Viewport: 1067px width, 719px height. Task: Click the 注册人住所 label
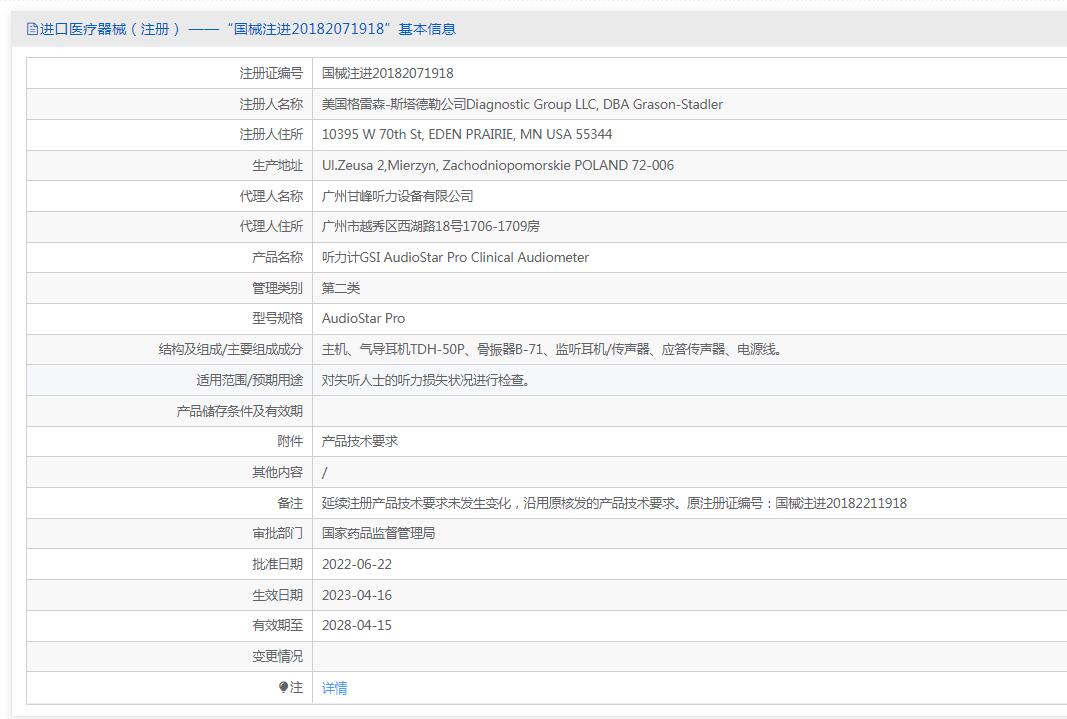click(x=271, y=134)
